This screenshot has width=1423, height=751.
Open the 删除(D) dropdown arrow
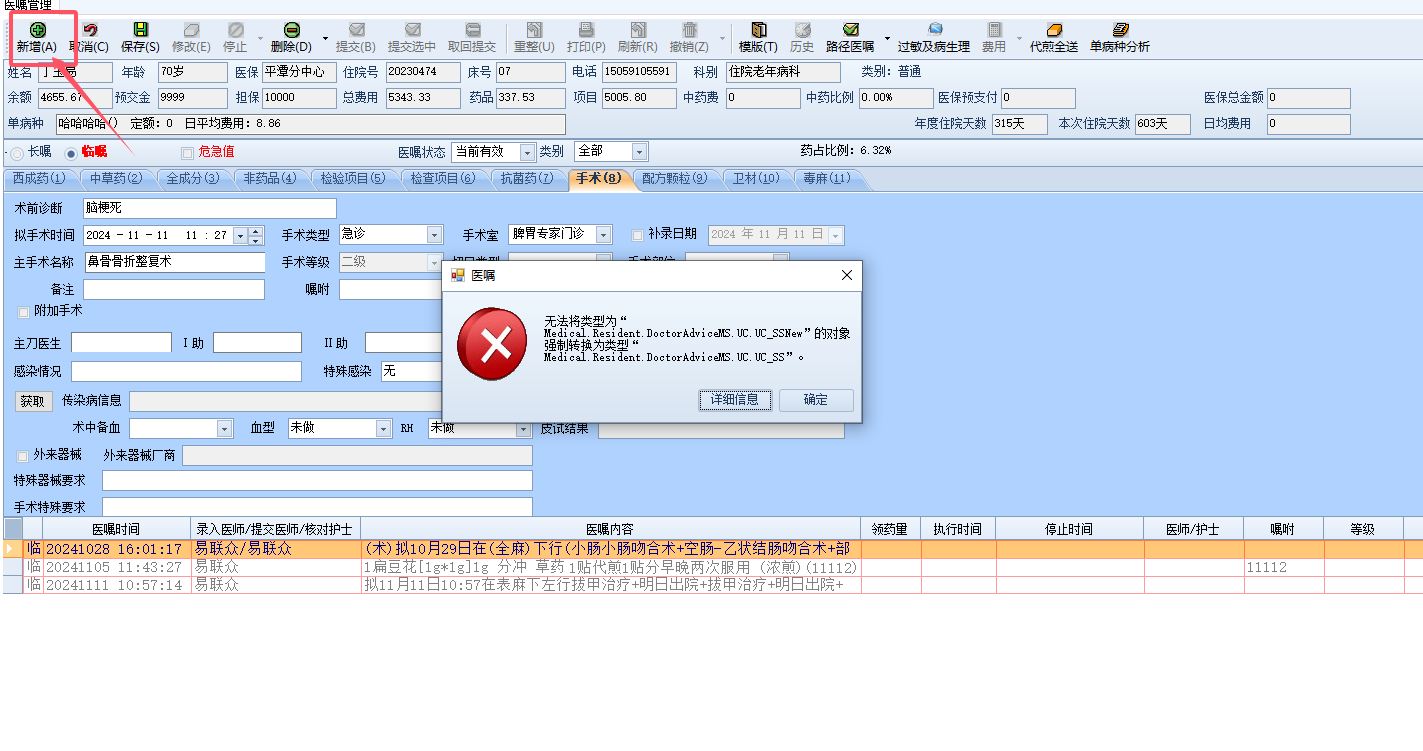[x=325, y=38]
